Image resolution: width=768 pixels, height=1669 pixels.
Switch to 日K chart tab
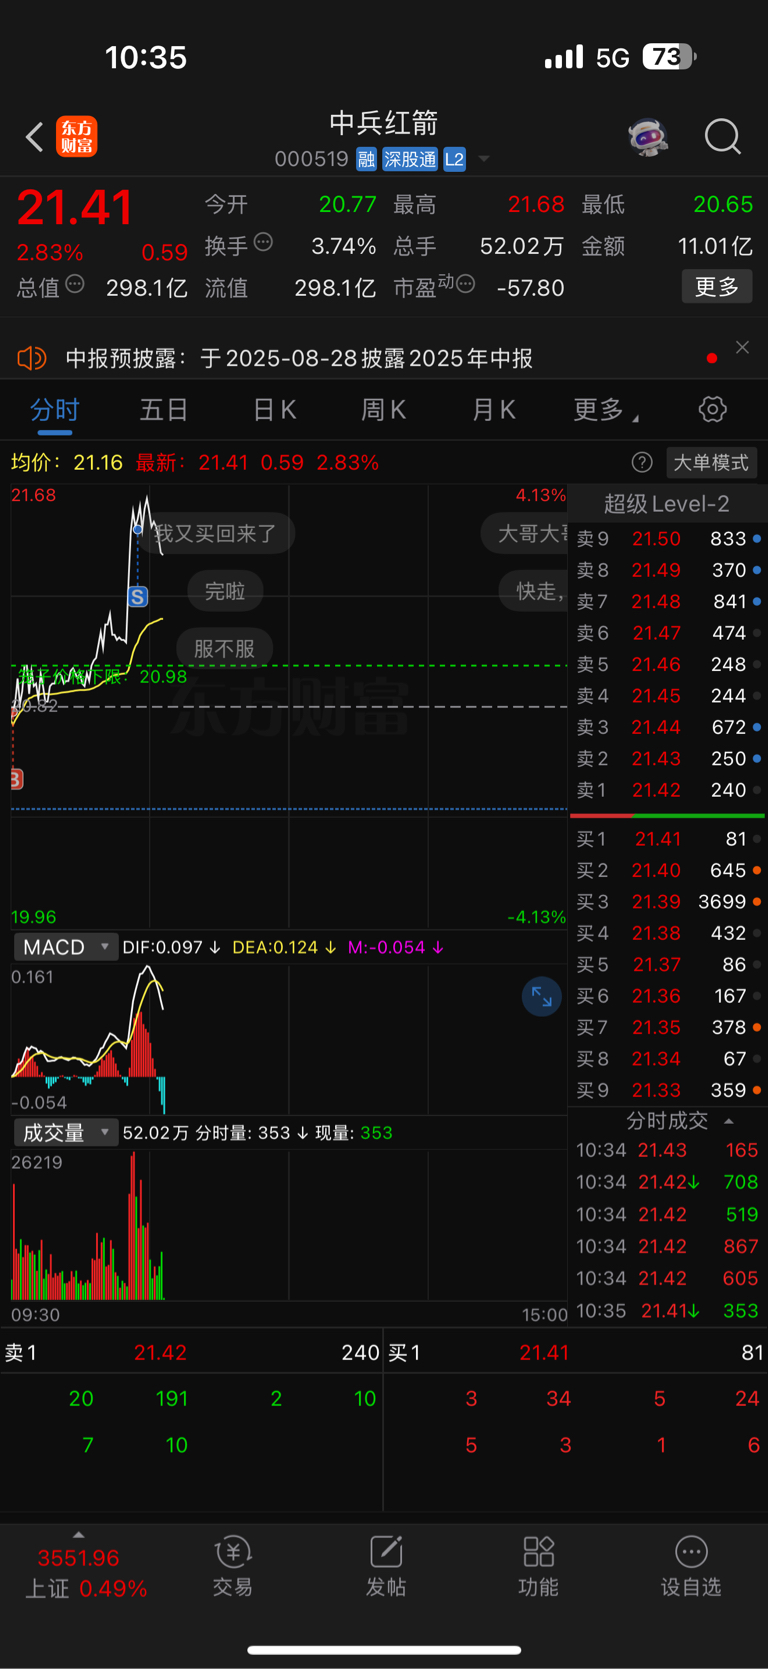[x=274, y=410]
